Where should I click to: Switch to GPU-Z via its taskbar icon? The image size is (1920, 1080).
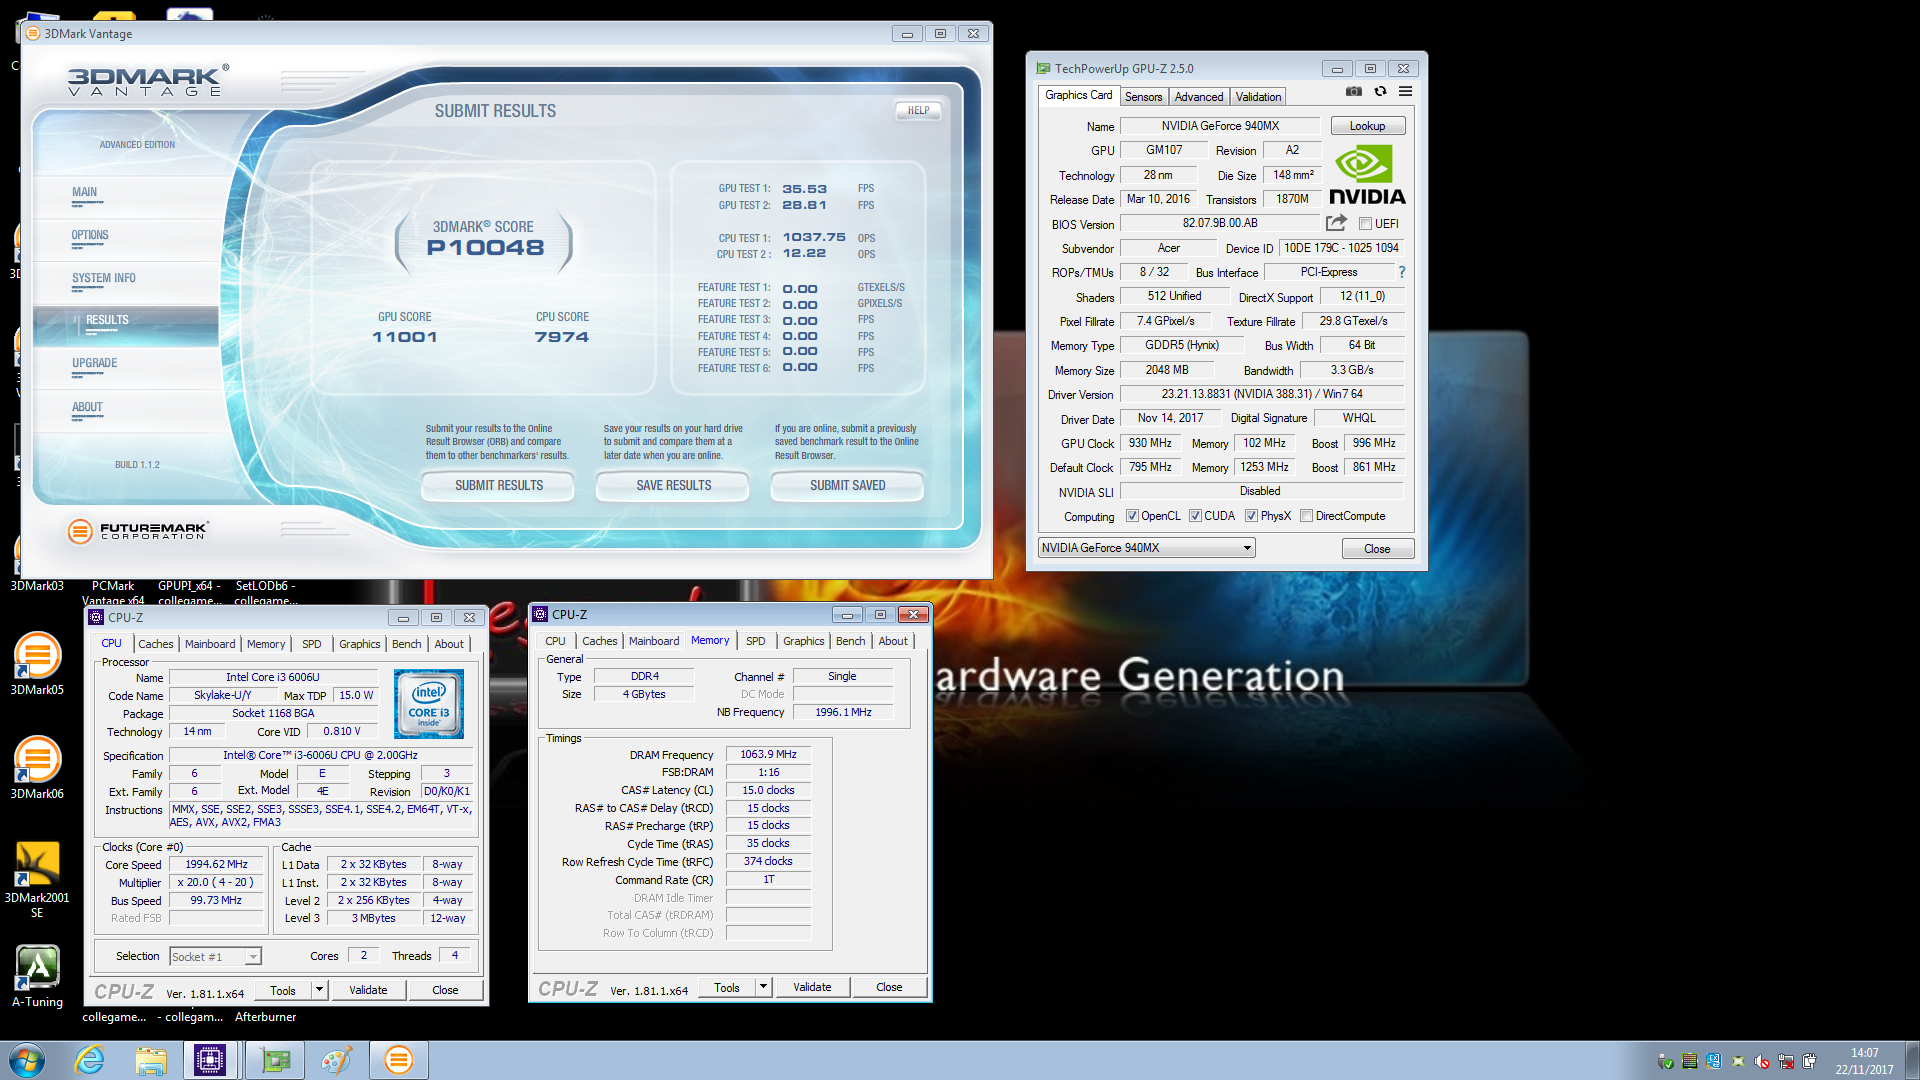pyautogui.click(x=275, y=1060)
